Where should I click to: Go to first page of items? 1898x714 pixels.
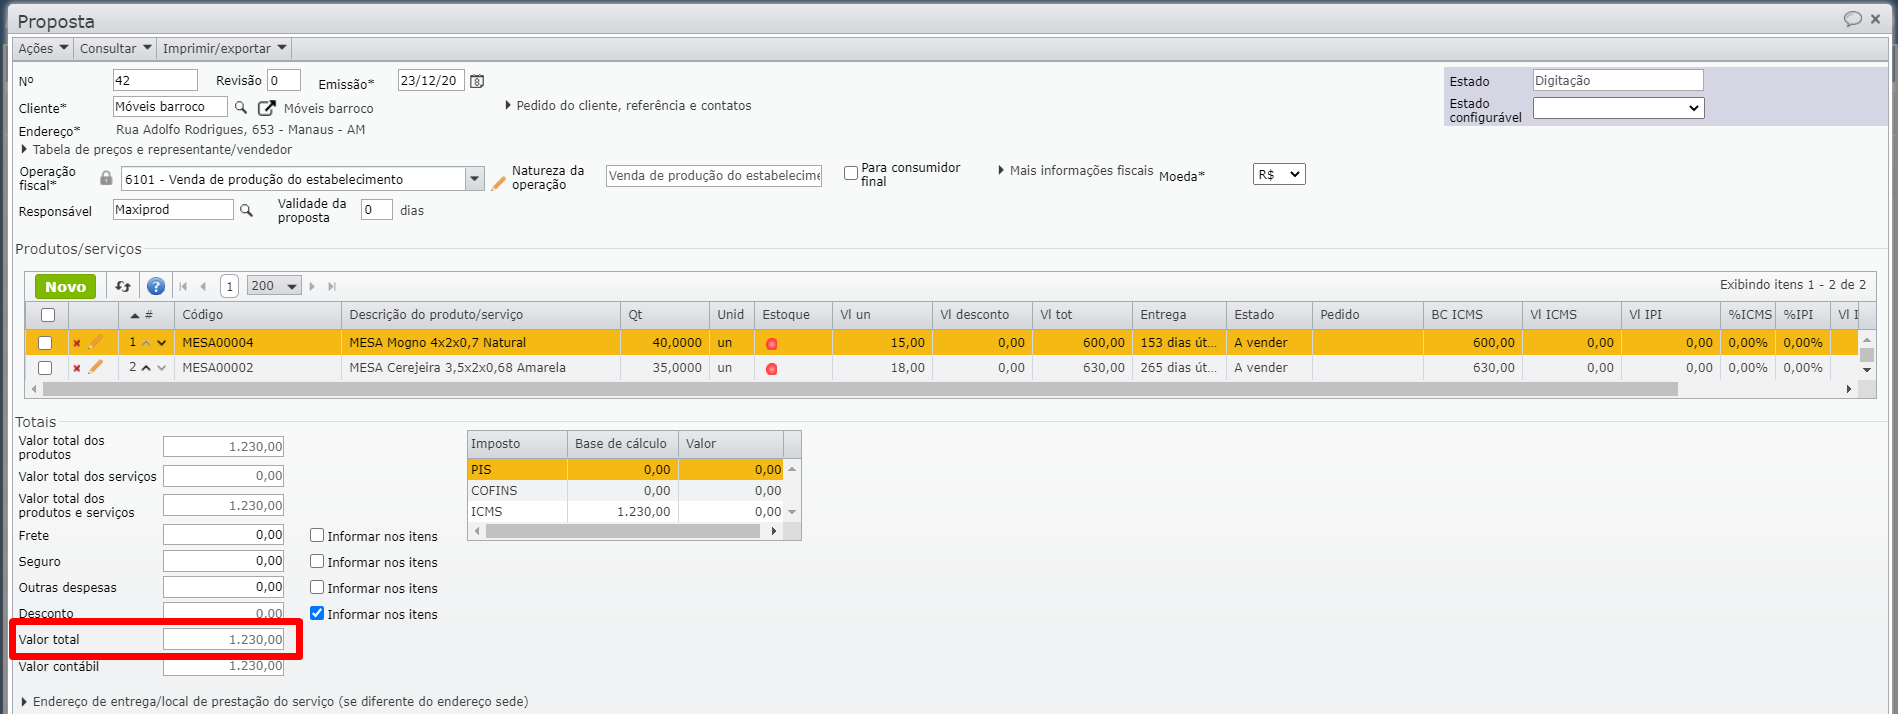183,286
